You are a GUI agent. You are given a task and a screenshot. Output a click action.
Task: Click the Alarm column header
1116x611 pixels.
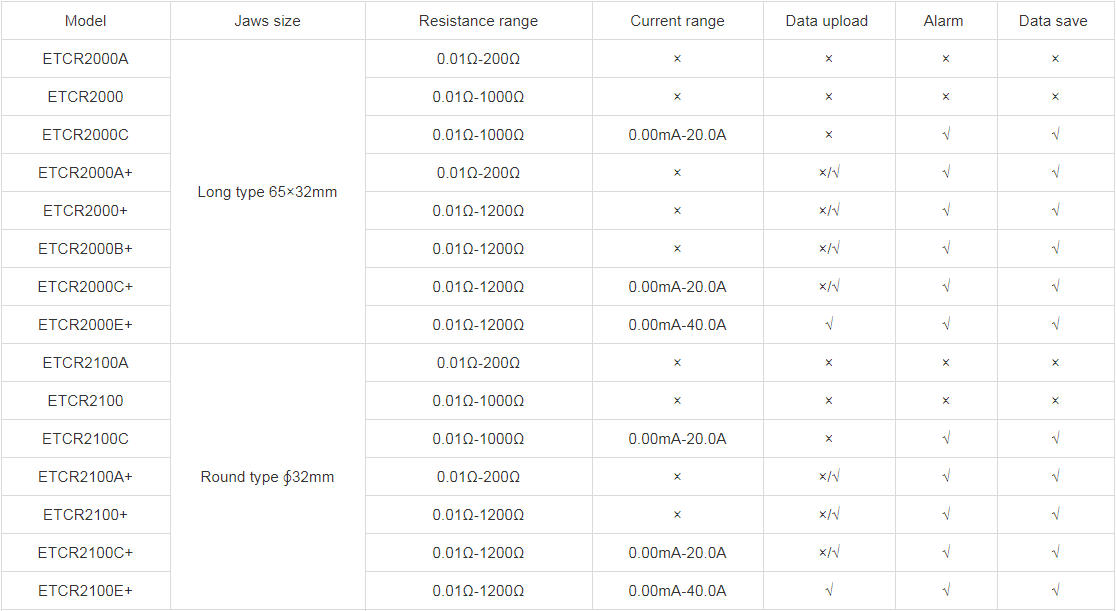point(944,21)
